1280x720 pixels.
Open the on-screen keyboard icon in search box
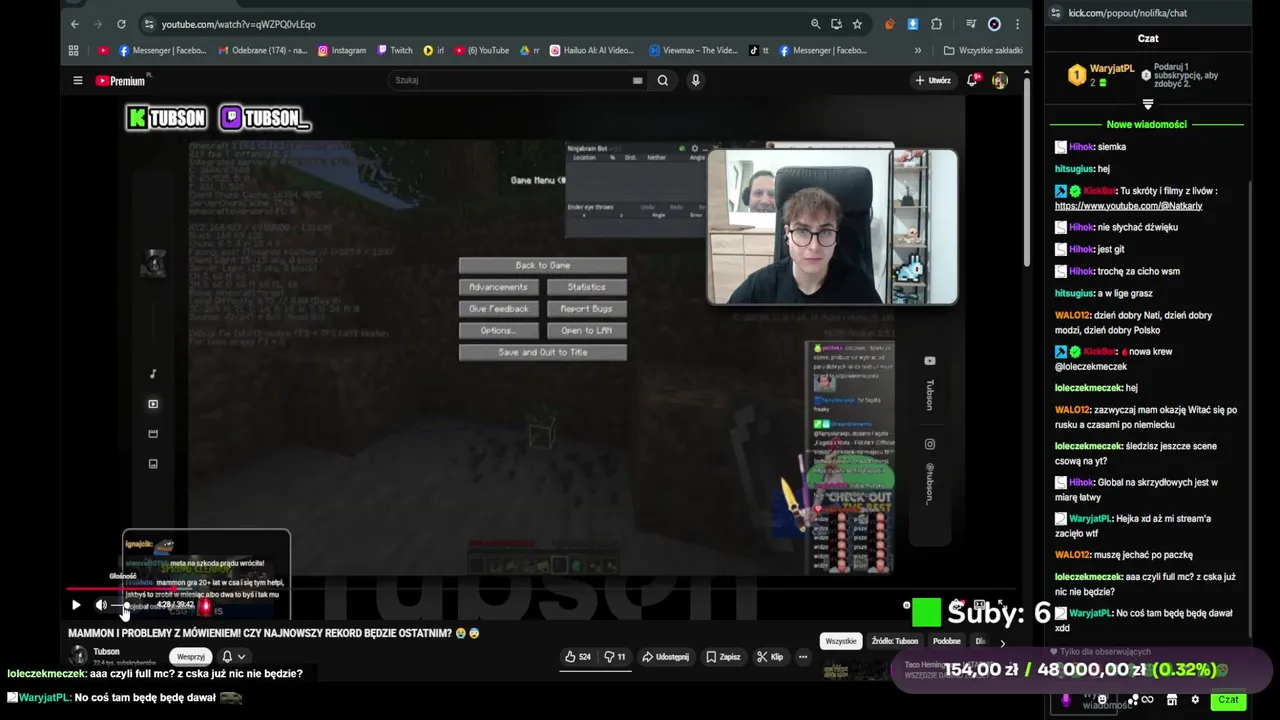(637, 81)
